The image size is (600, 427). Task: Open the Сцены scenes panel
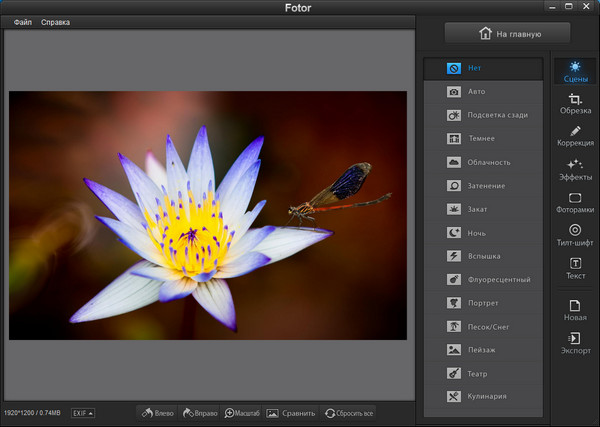pyautogui.click(x=574, y=71)
